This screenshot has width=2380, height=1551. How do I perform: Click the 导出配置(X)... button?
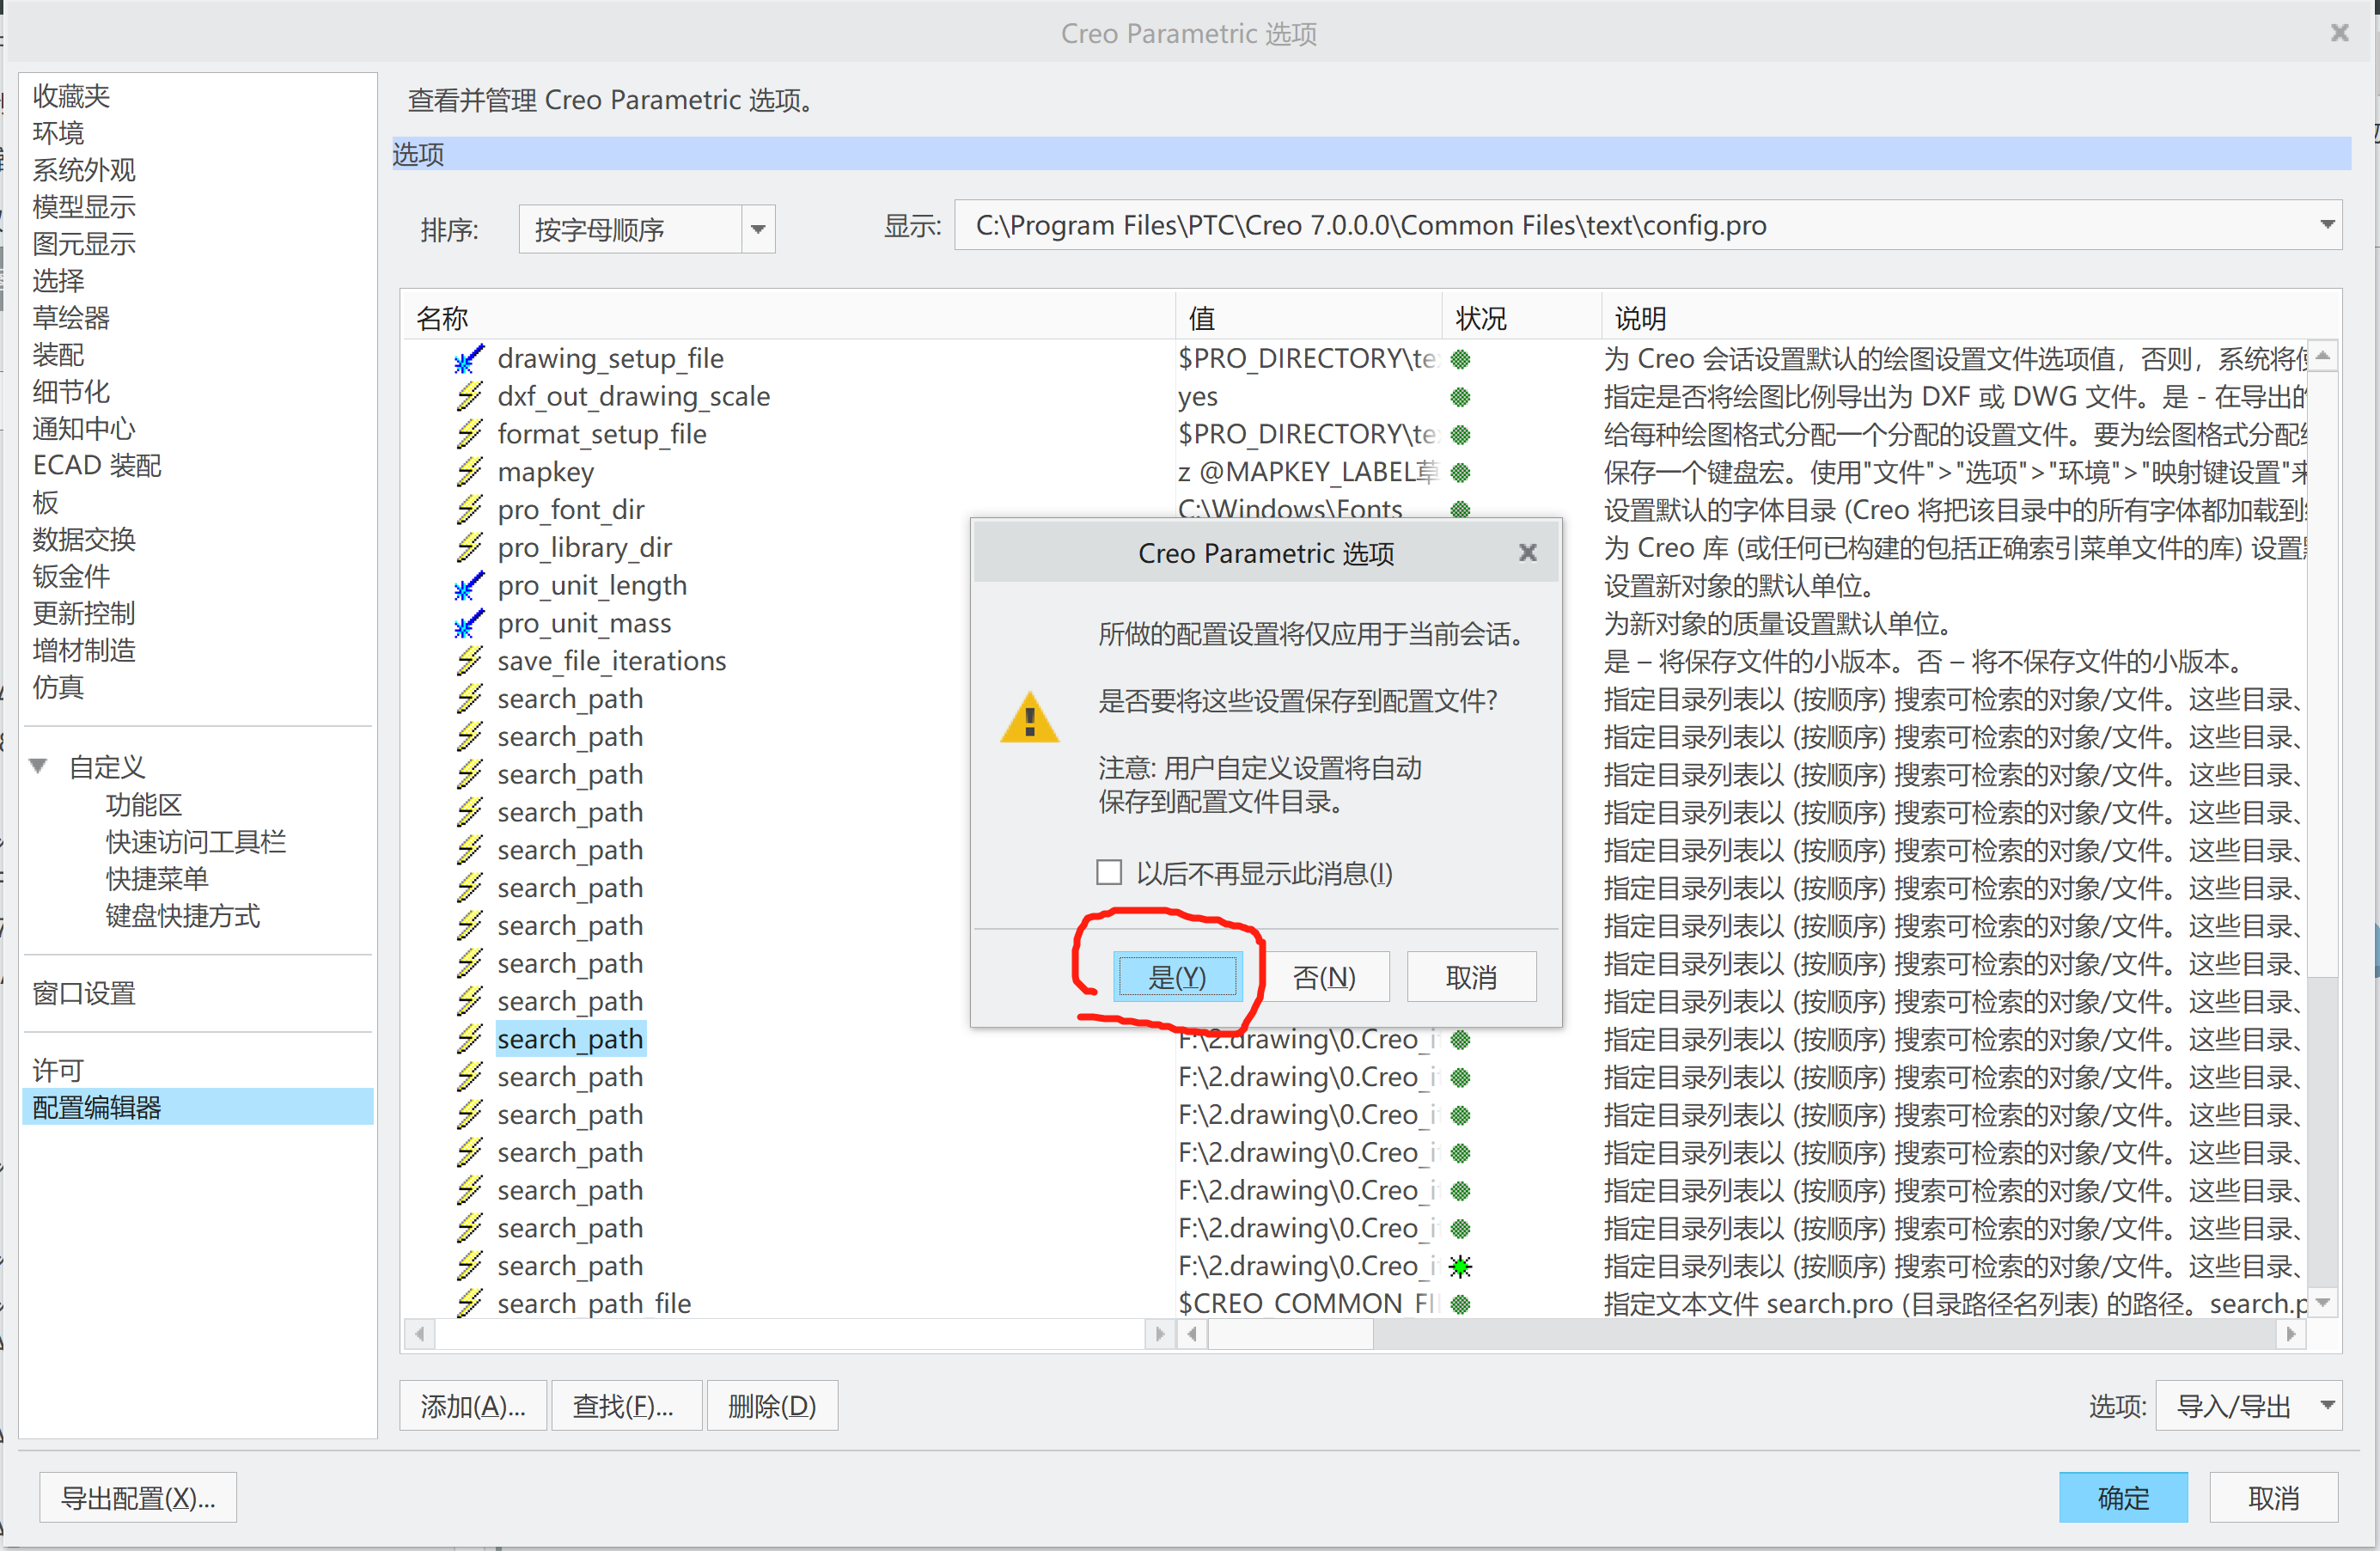click(x=138, y=1497)
